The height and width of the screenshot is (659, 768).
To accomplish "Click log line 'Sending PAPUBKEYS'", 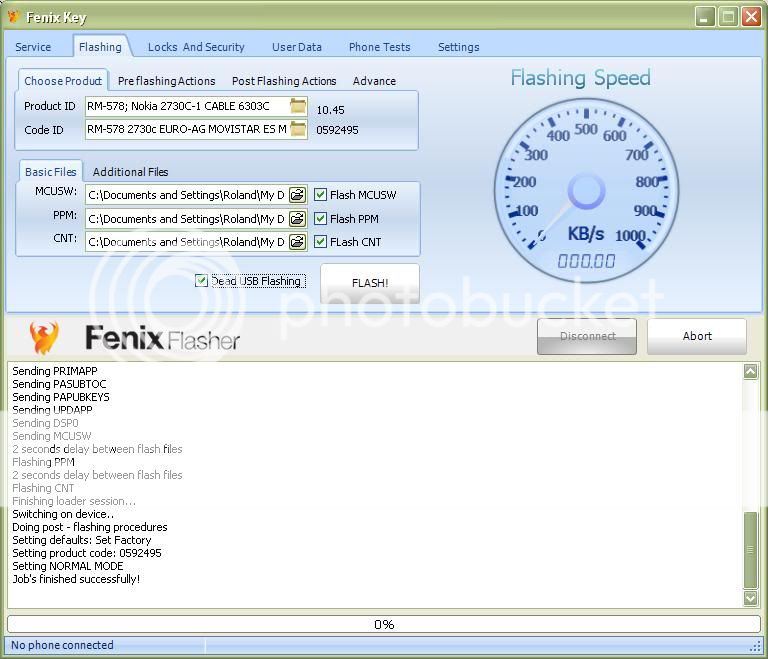I will click(x=61, y=397).
